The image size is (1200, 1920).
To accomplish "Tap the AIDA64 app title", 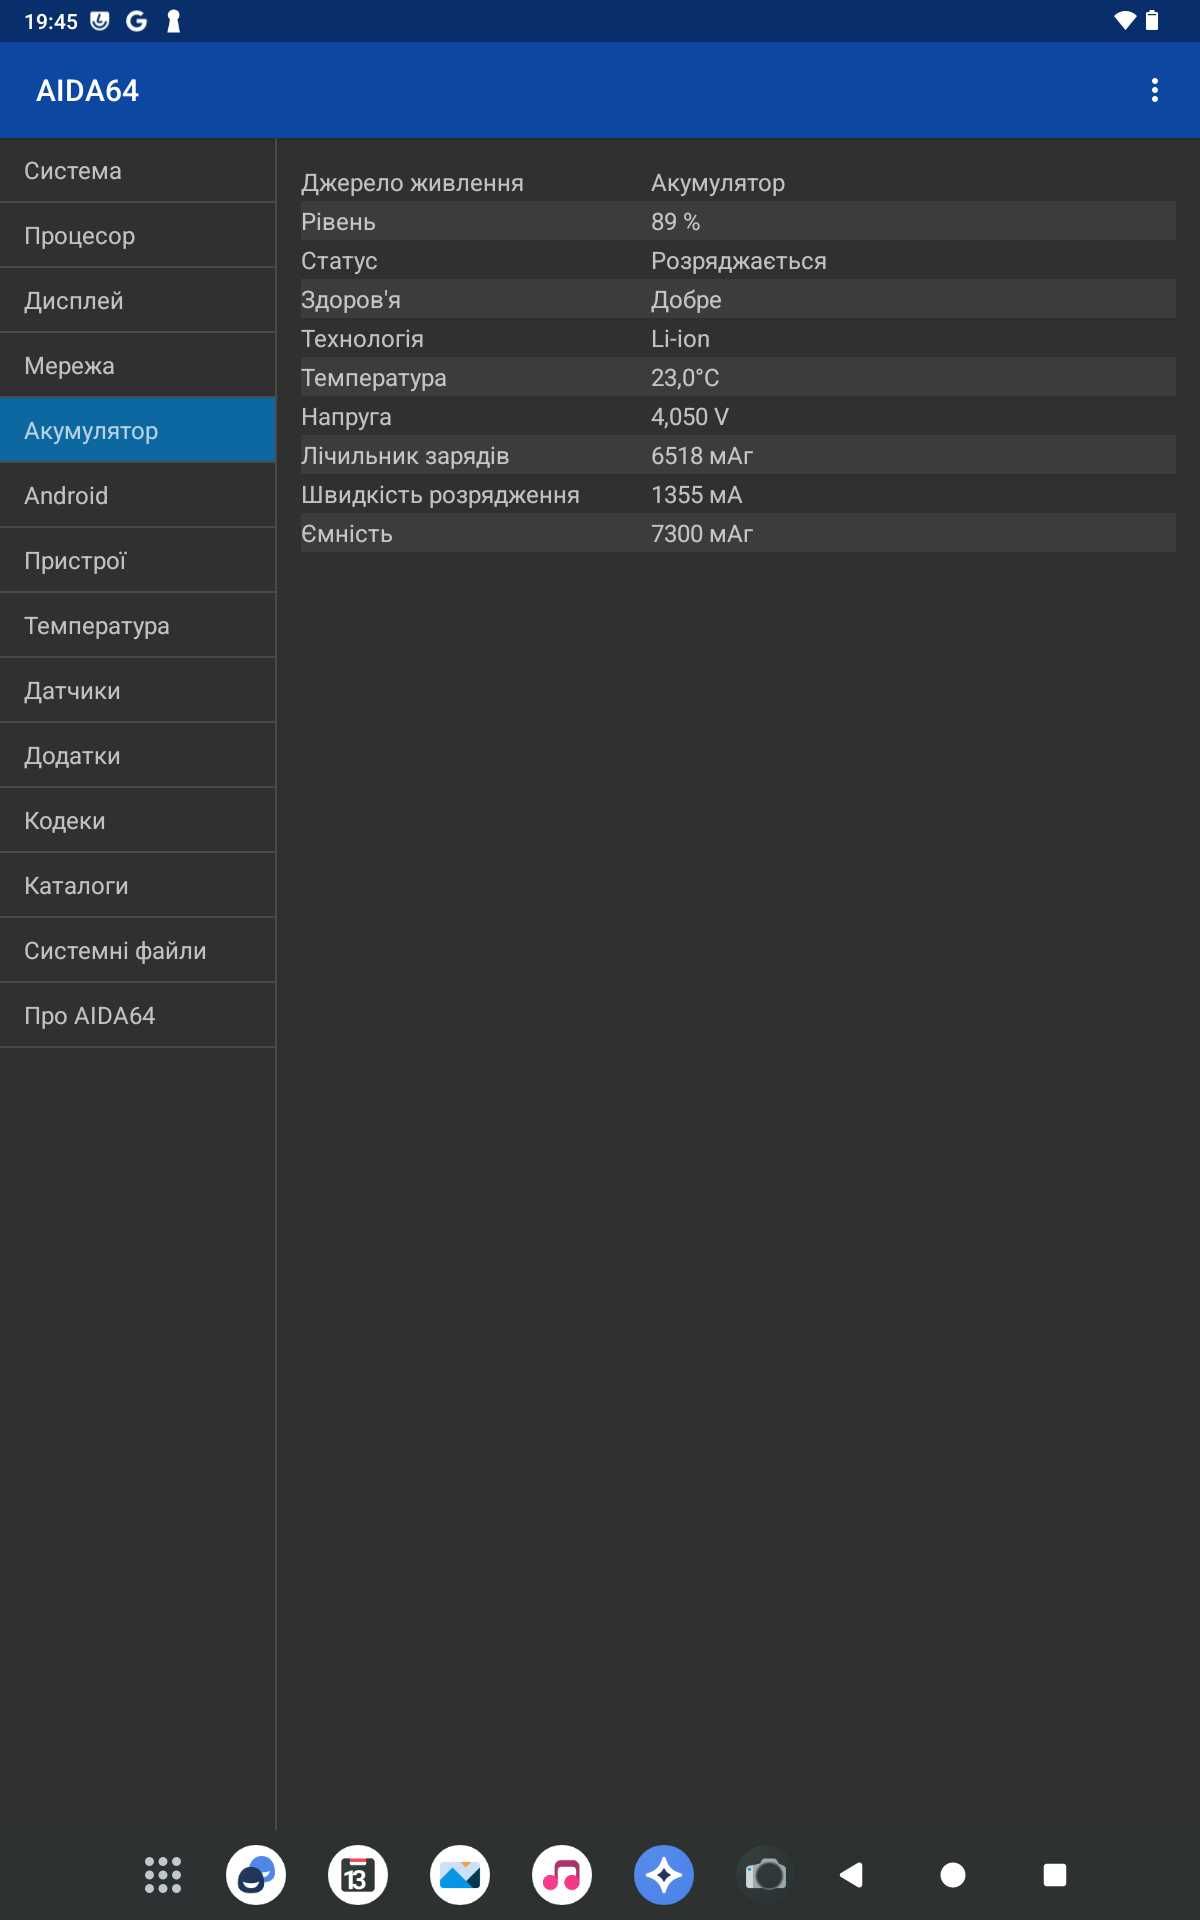I will point(88,91).
